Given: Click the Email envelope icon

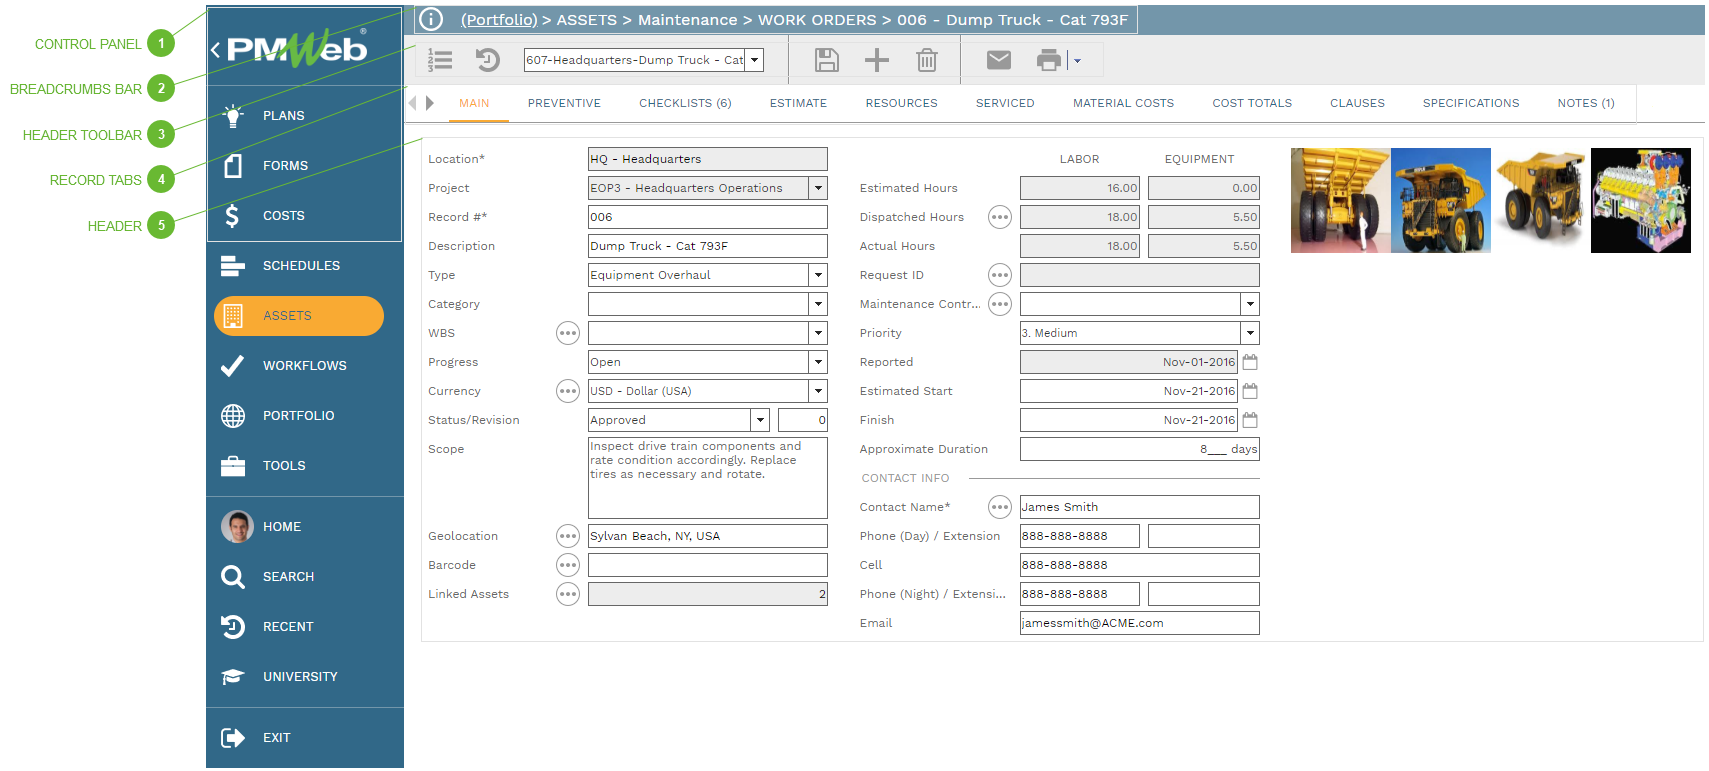Looking at the screenshot, I should (998, 60).
